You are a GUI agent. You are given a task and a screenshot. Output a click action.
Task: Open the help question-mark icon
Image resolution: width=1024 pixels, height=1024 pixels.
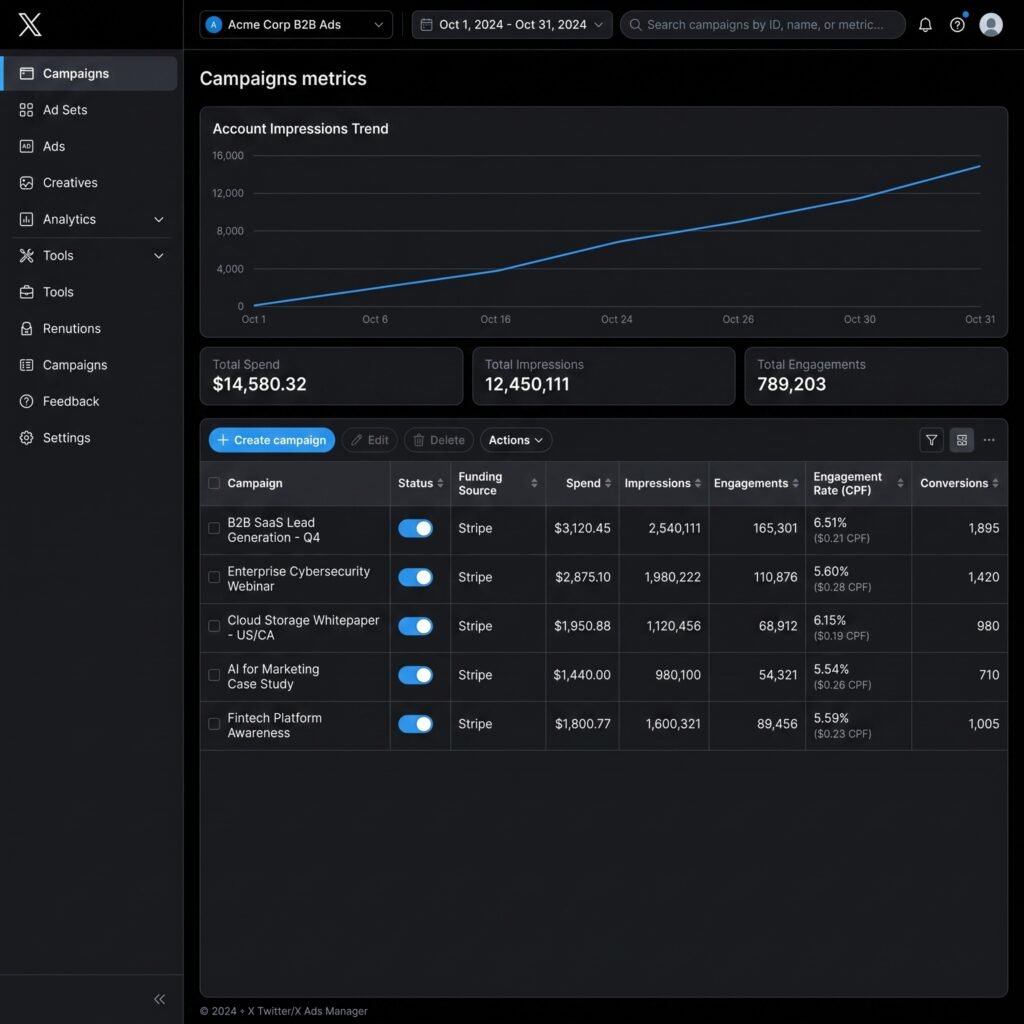[957, 25]
